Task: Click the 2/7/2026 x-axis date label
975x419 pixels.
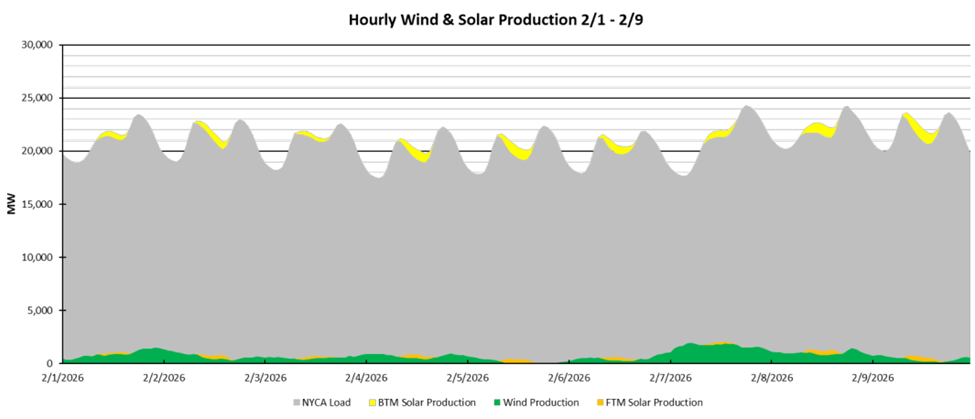Action: 668,378
